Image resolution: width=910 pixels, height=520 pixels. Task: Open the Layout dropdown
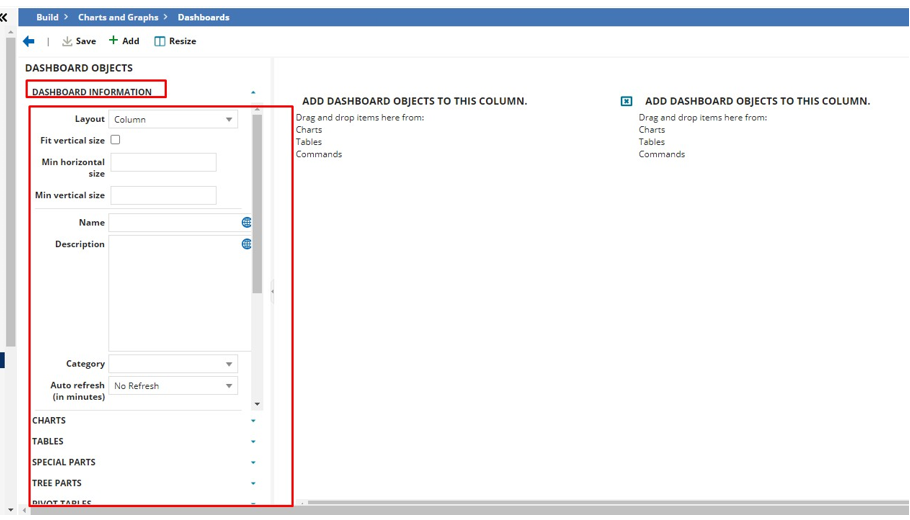point(173,119)
